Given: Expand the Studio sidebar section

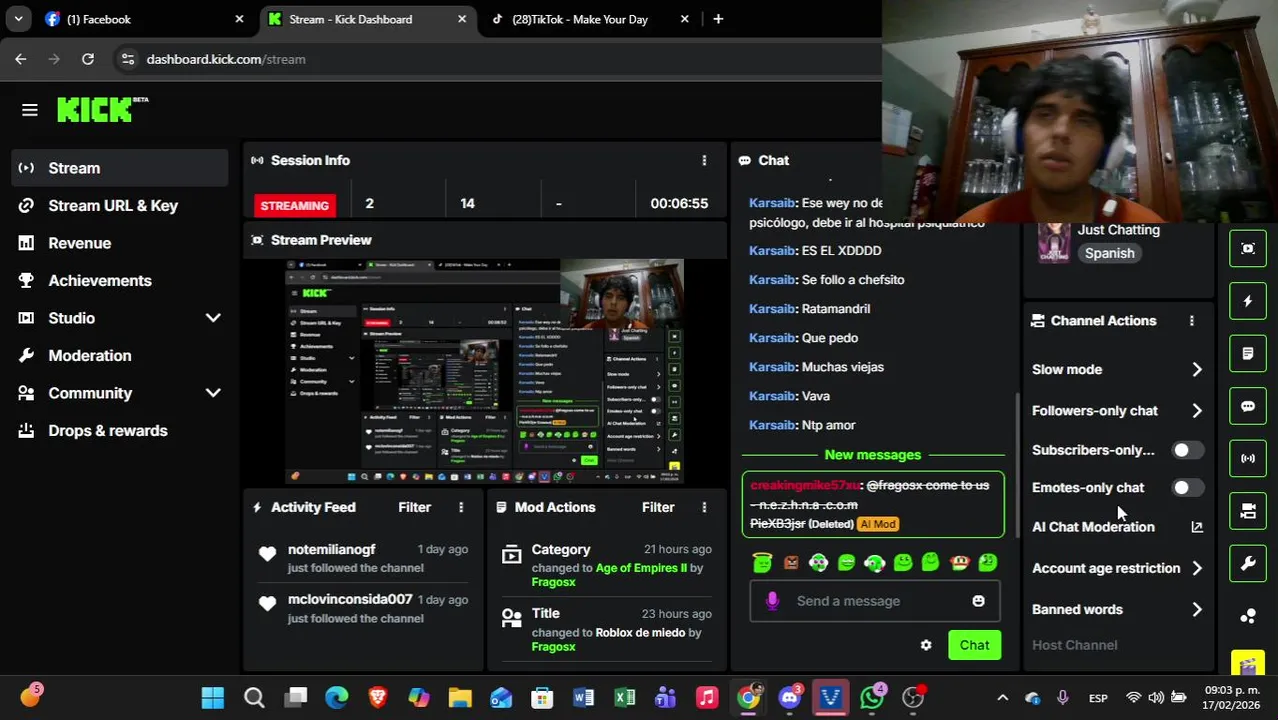Looking at the screenshot, I should (x=213, y=318).
